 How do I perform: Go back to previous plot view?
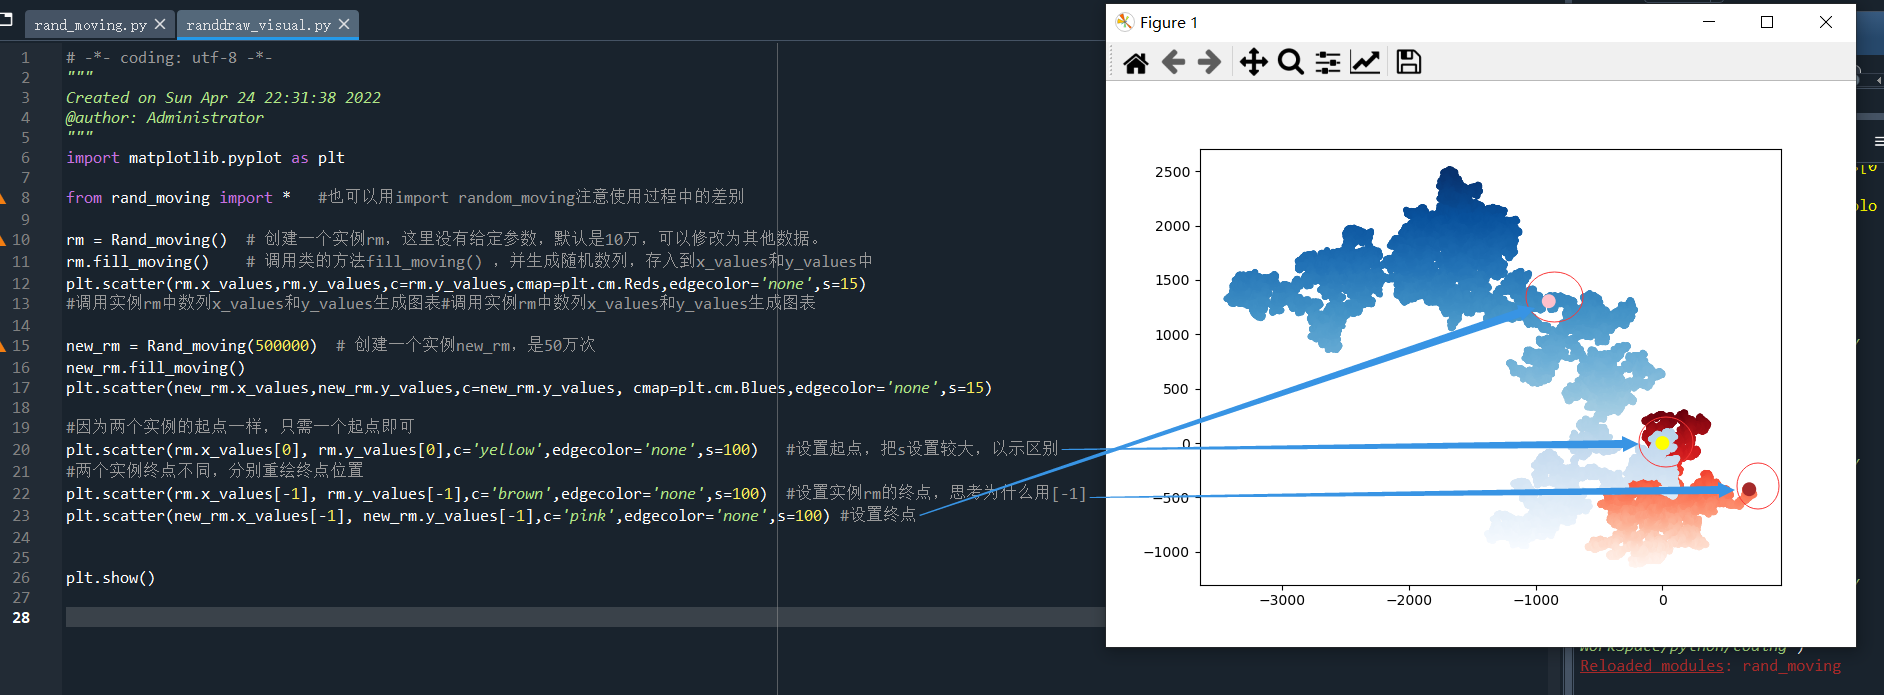[x=1173, y=63]
